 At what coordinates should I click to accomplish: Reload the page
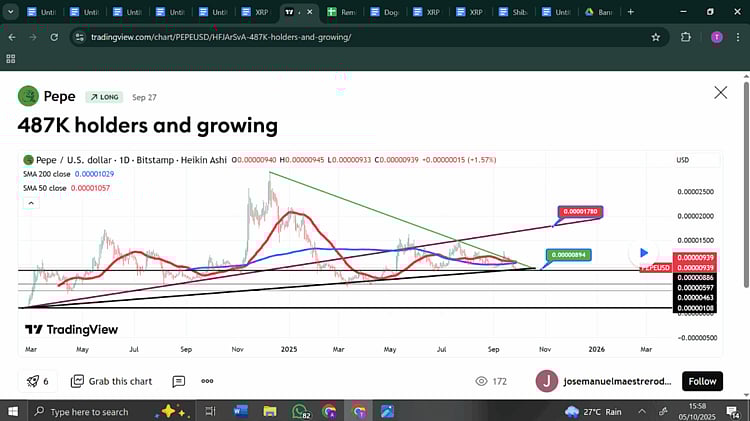56,37
